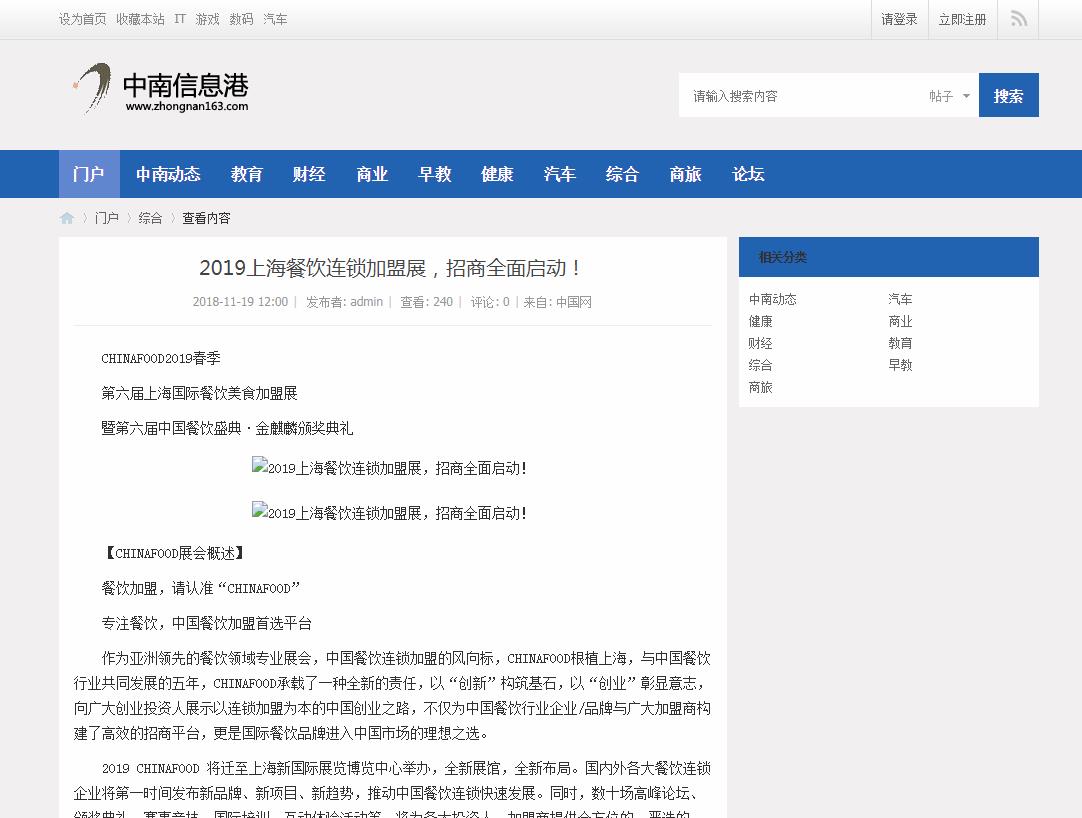This screenshot has height=818, width=1082.
Task: Open the 游戏 link in top bar
Action: 207,19
